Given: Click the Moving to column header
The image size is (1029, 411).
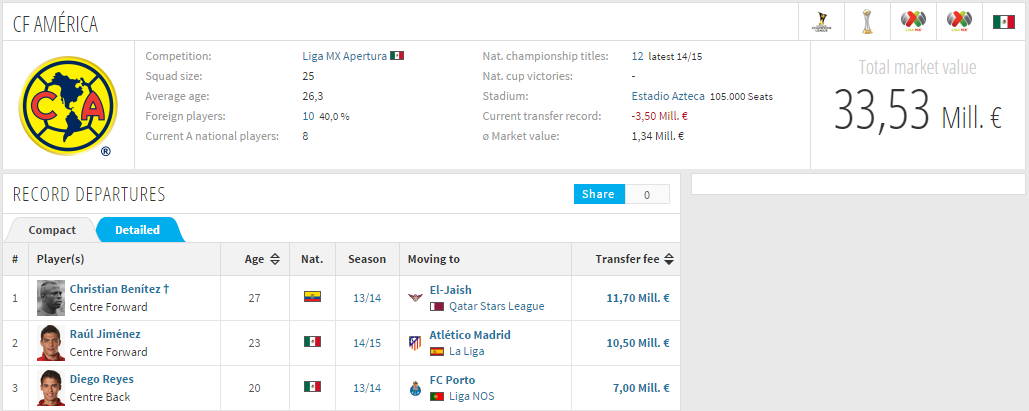Looking at the screenshot, I should 434,259.
